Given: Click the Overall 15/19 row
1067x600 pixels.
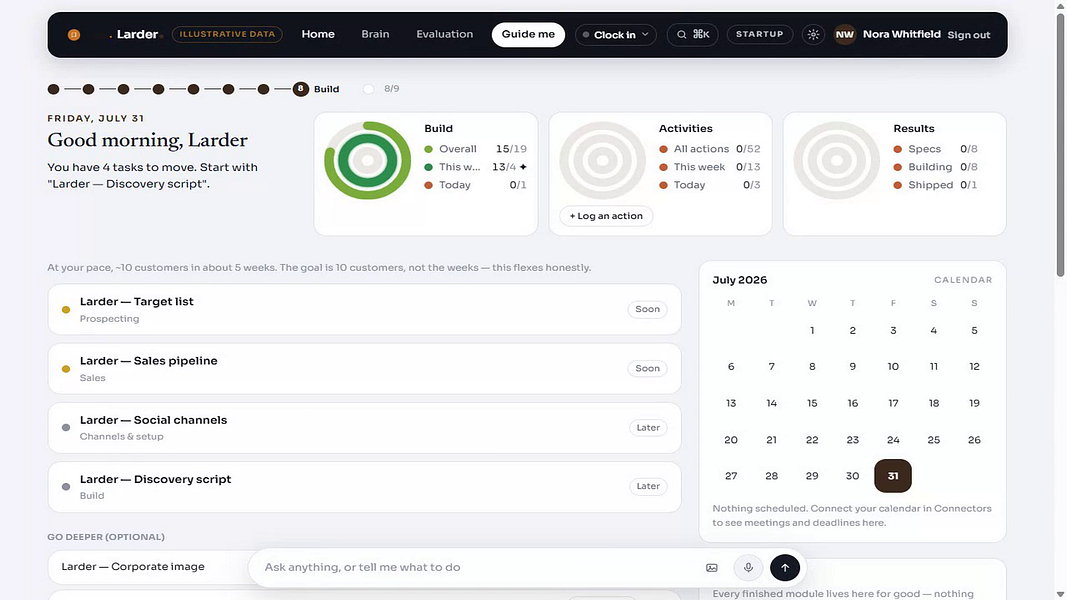Looking at the screenshot, I should click(x=475, y=149).
